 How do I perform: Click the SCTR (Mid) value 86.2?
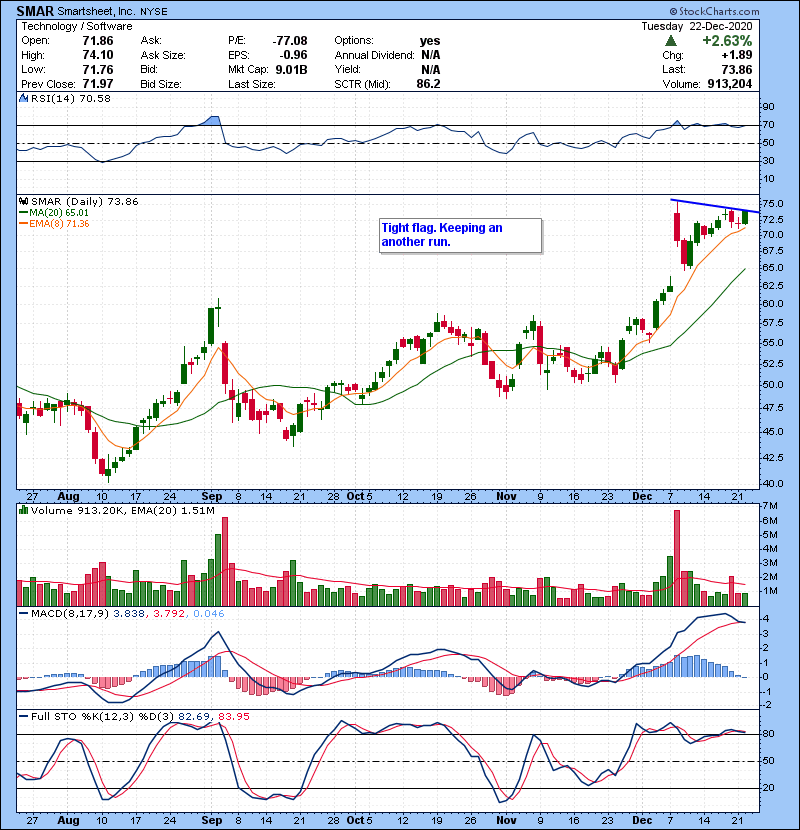pos(428,84)
